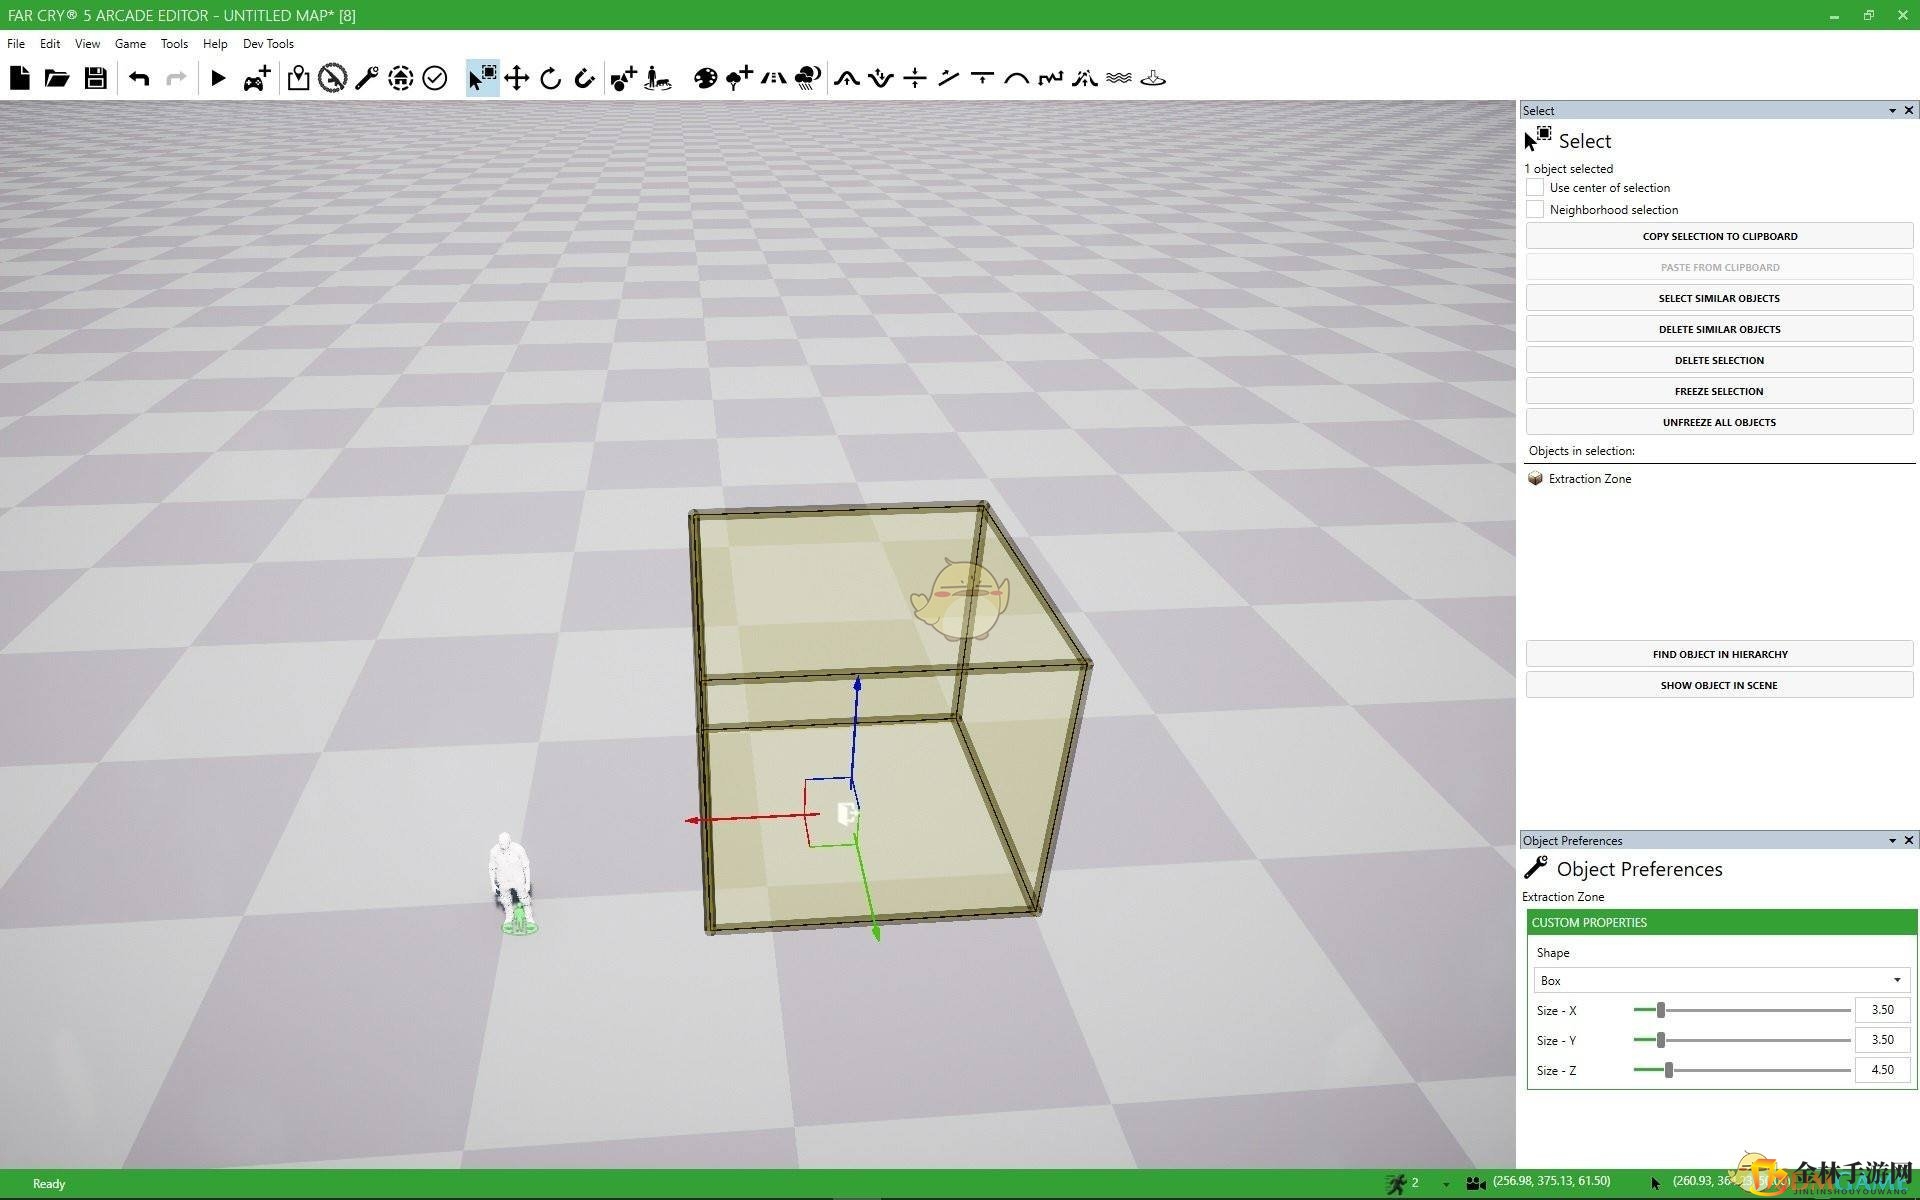Image resolution: width=1920 pixels, height=1200 pixels.
Task: Open the Tools menu
Action: click(174, 44)
